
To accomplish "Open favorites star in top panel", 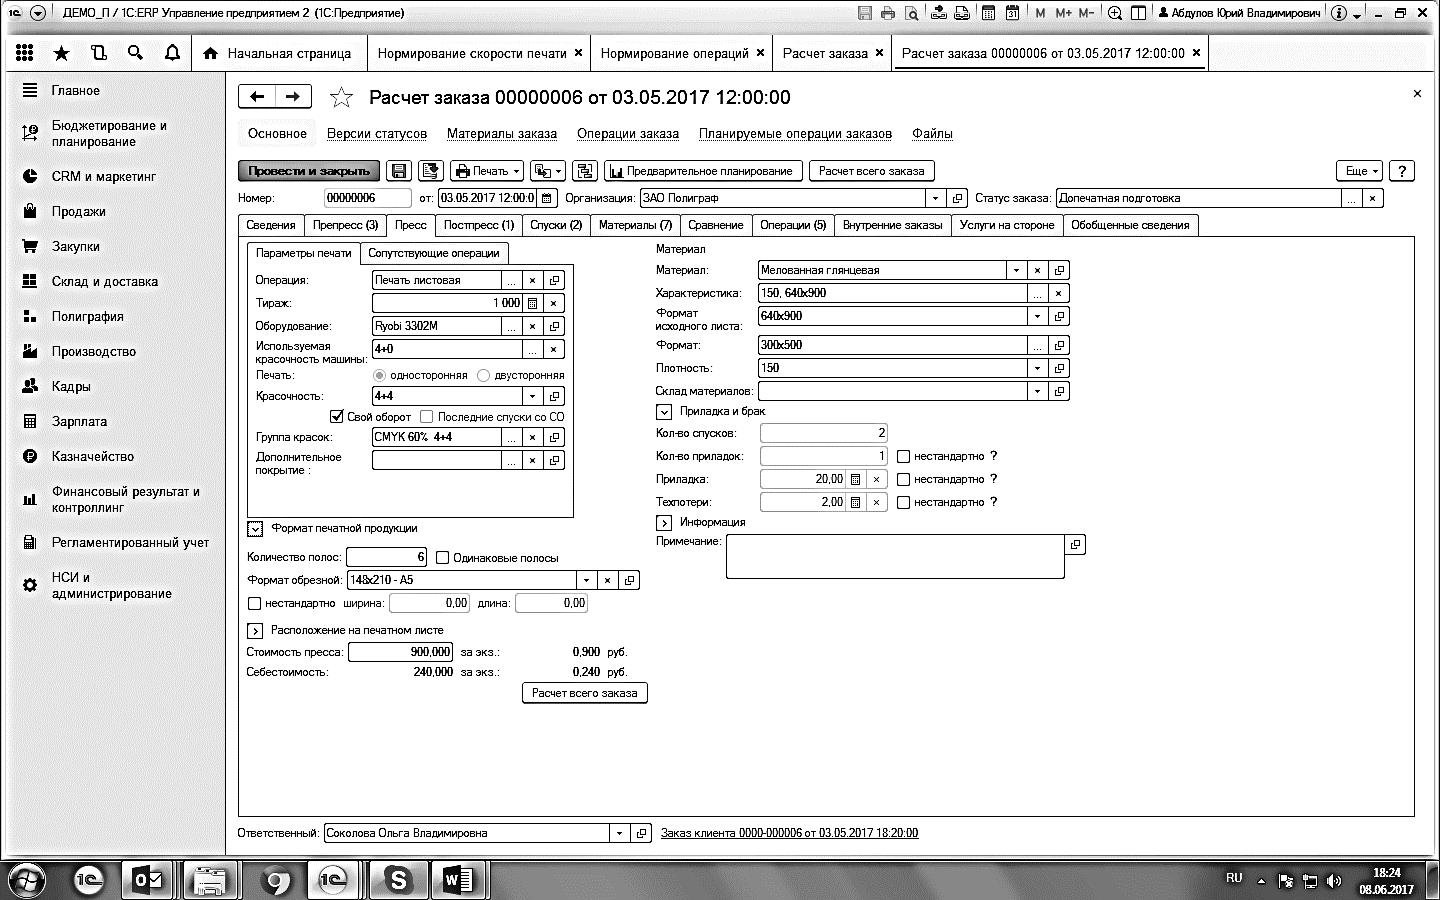I will click(62, 53).
